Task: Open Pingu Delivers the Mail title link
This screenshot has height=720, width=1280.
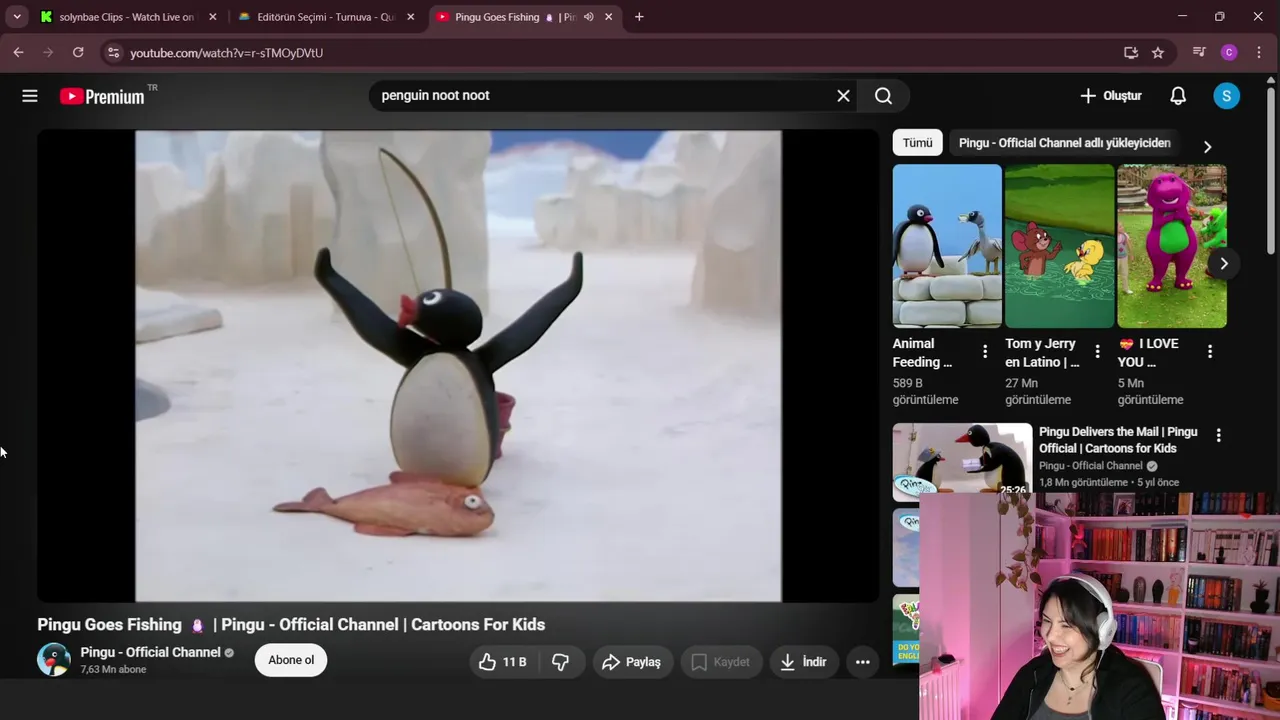Action: click(x=1118, y=440)
